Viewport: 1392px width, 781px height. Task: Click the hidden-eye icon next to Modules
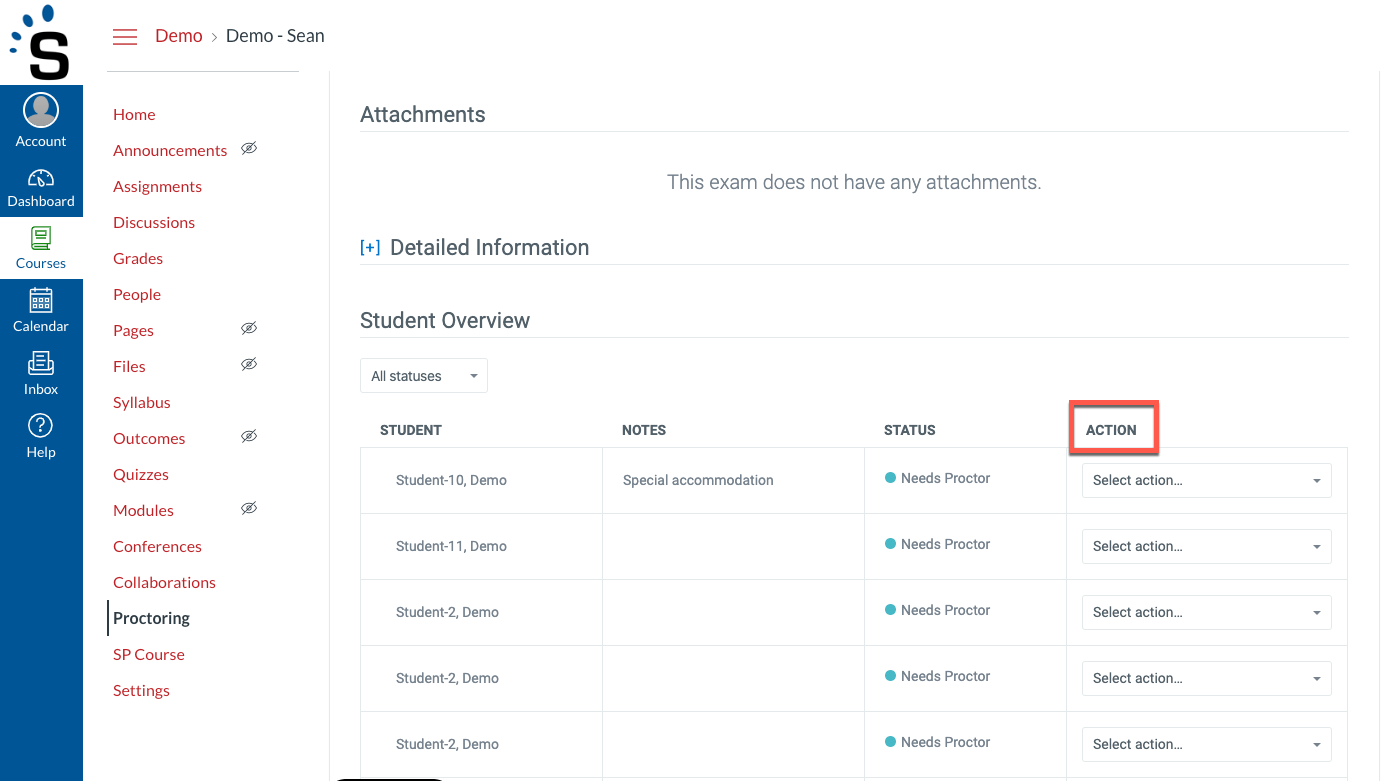tap(249, 509)
